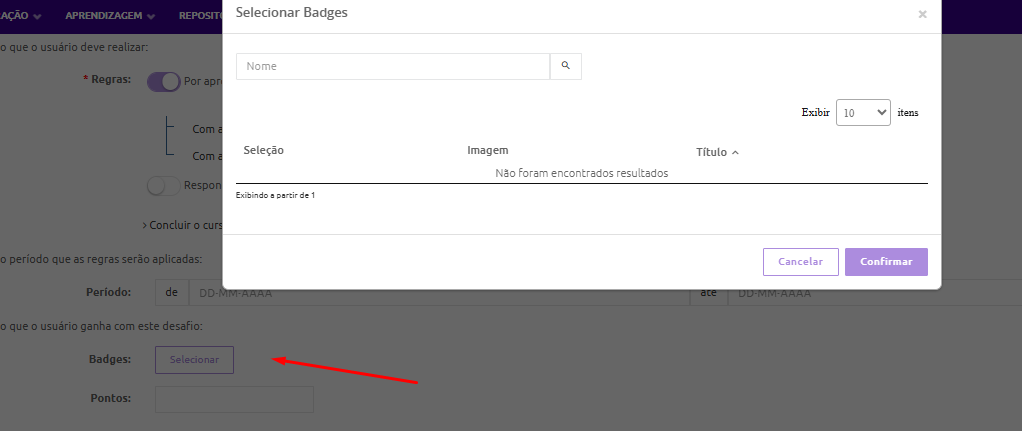The height and width of the screenshot is (431, 1022).
Task: Focus the Pontos input field
Action: [x=234, y=399]
